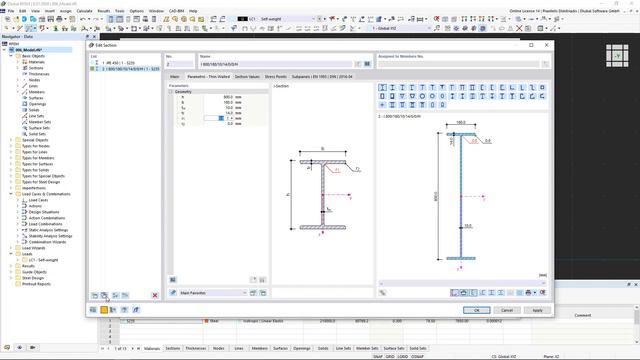Open the Main tab in Edit Section
Screen dimensions: 640x360
pos(175,76)
